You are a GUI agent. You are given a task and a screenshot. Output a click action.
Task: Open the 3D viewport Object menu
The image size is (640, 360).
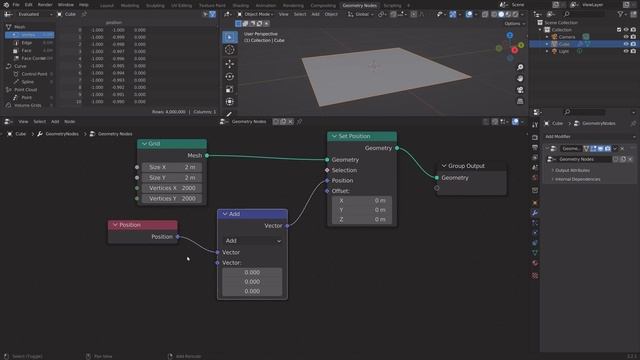pos(331,14)
